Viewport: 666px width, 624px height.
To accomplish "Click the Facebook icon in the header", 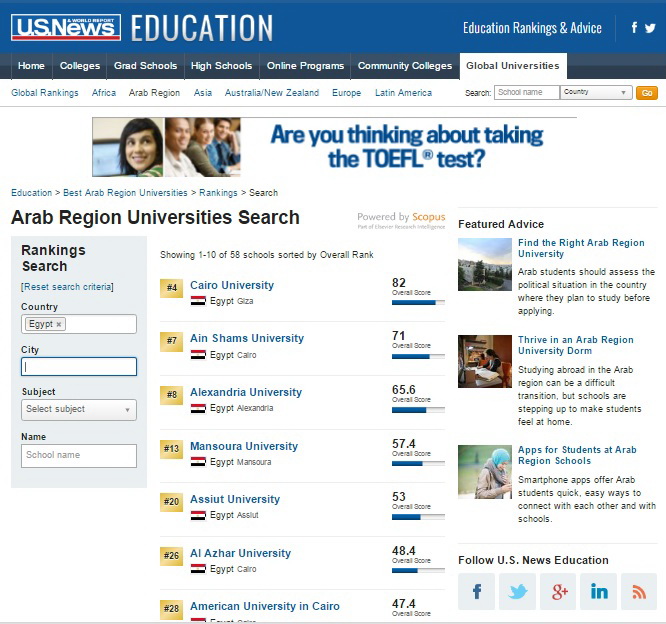I will coord(634,28).
